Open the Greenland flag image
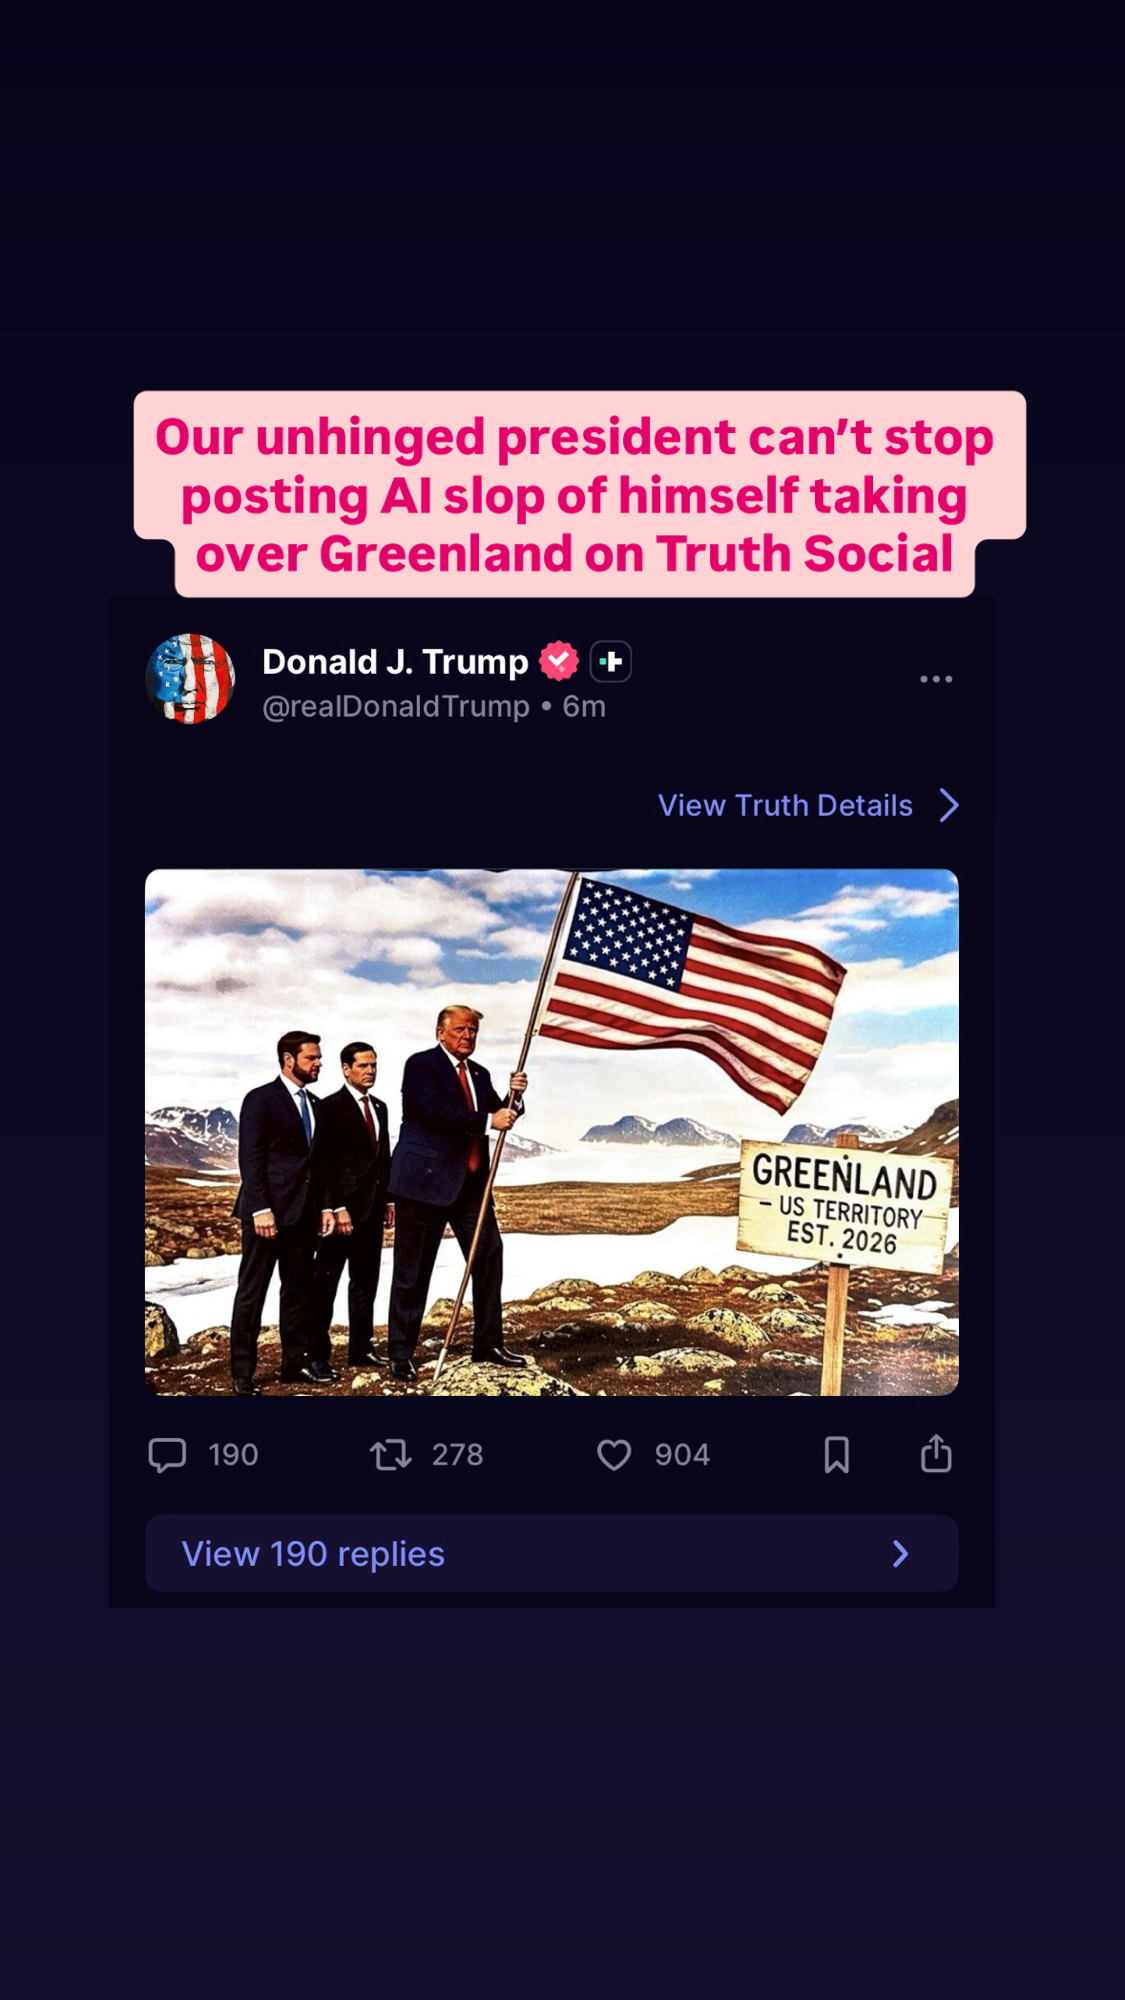This screenshot has width=1125, height=2000. click(x=552, y=1132)
